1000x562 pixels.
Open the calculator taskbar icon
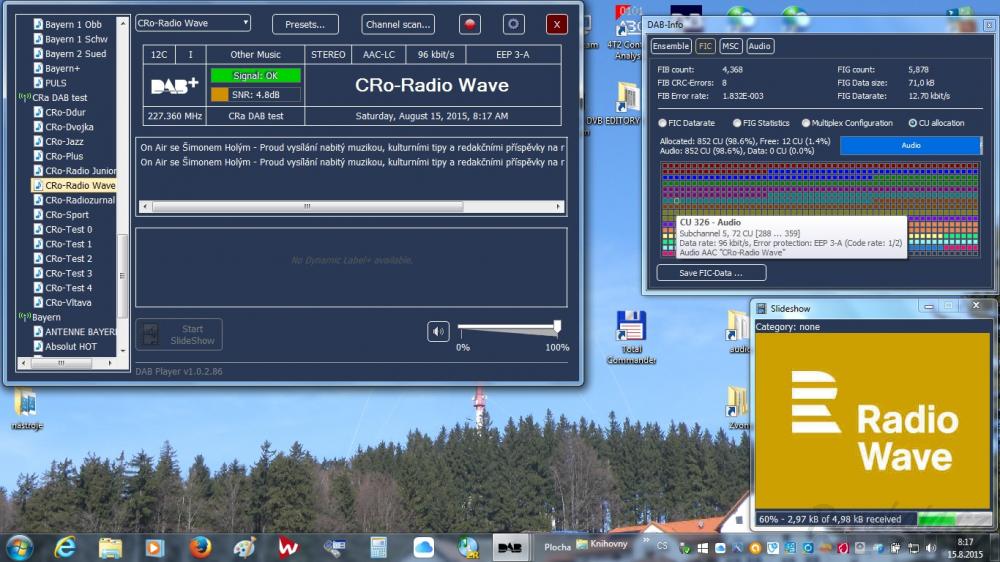378,547
